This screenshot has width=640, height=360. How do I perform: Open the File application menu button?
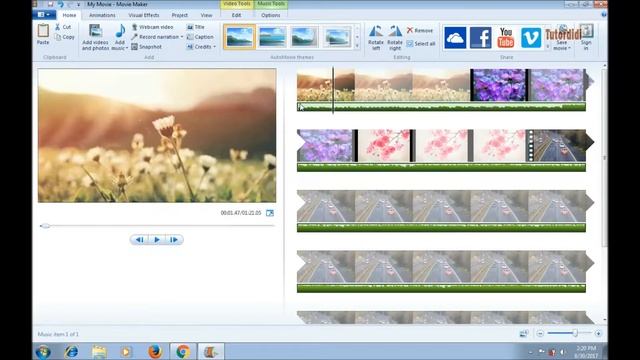coord(44,15)
